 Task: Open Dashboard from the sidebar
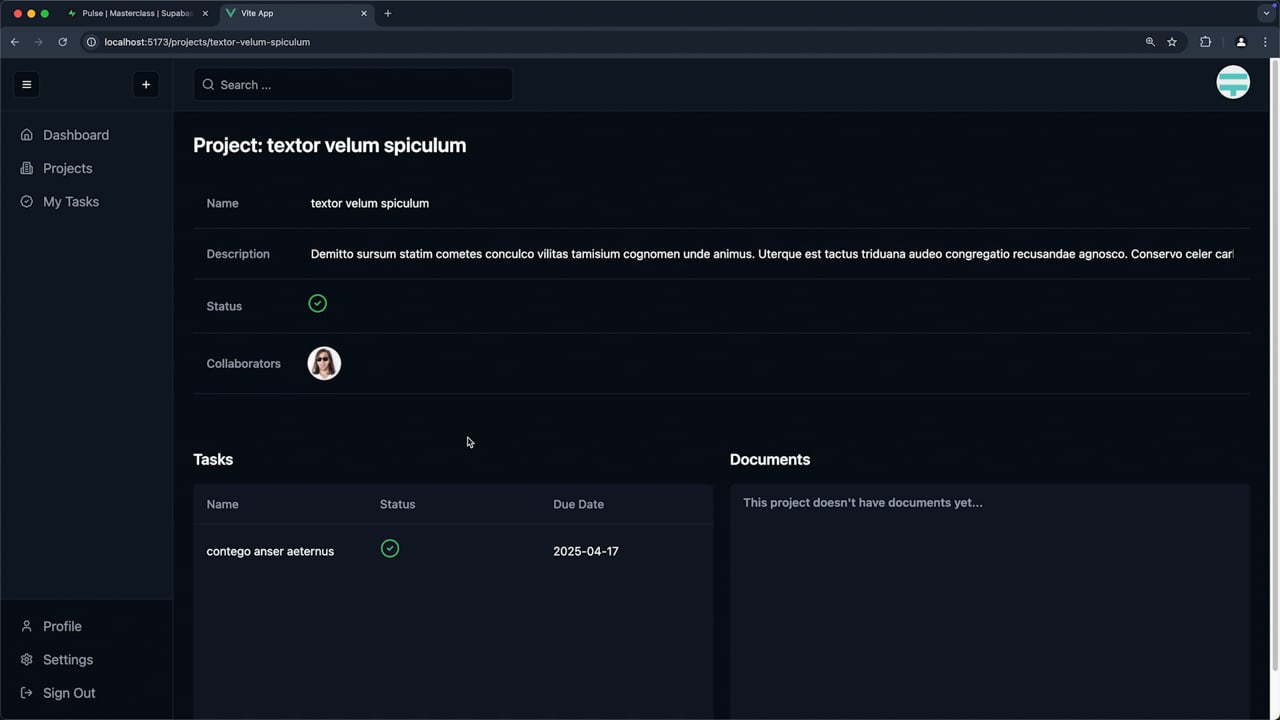(x=76, y=135)
